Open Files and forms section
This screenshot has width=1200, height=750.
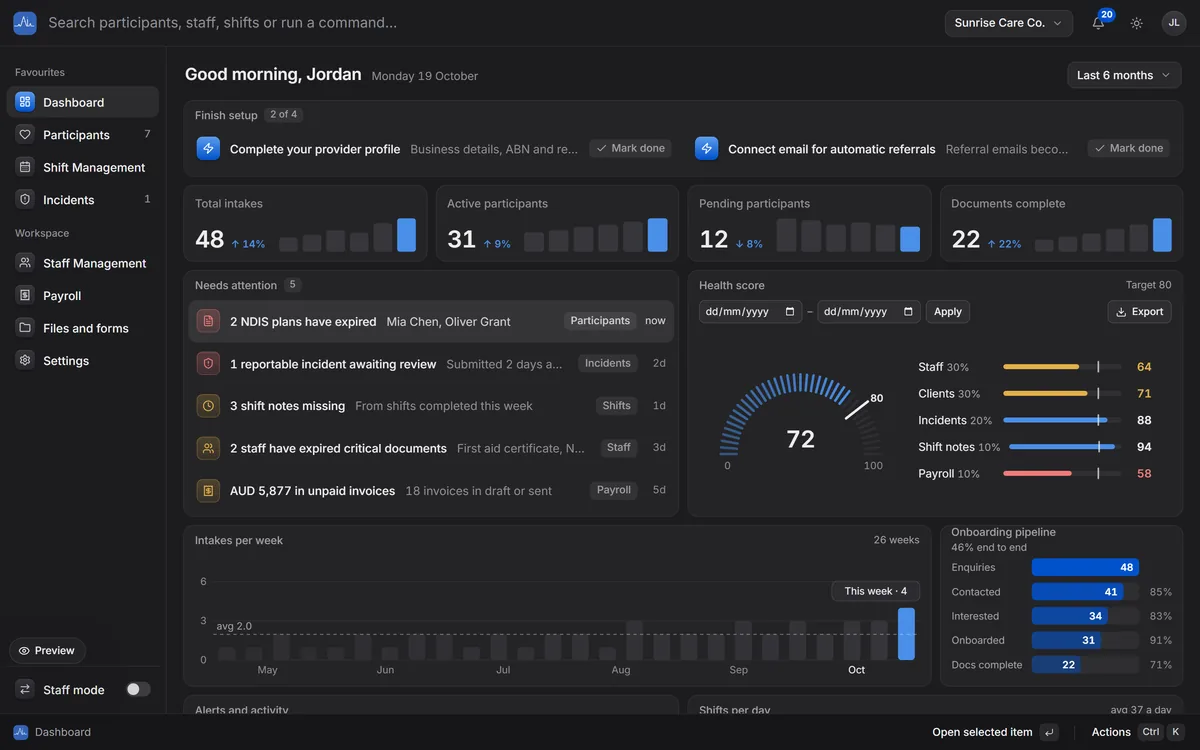tap(83, 328)
